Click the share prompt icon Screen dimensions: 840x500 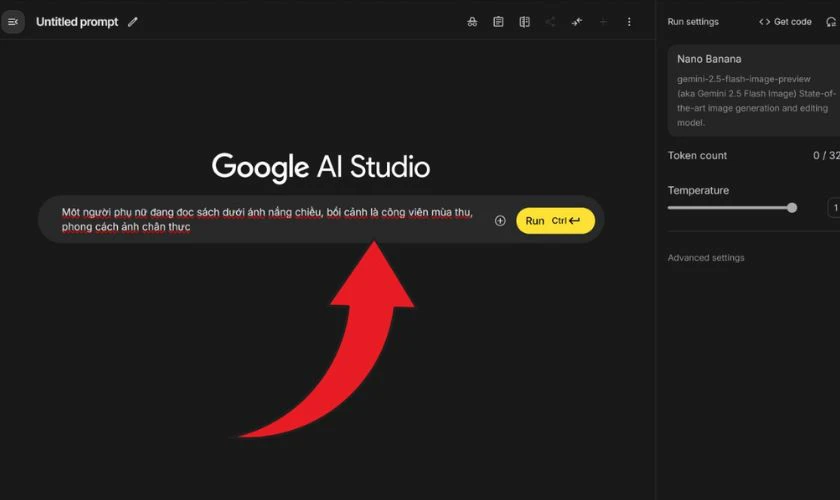tap(550, 22)
